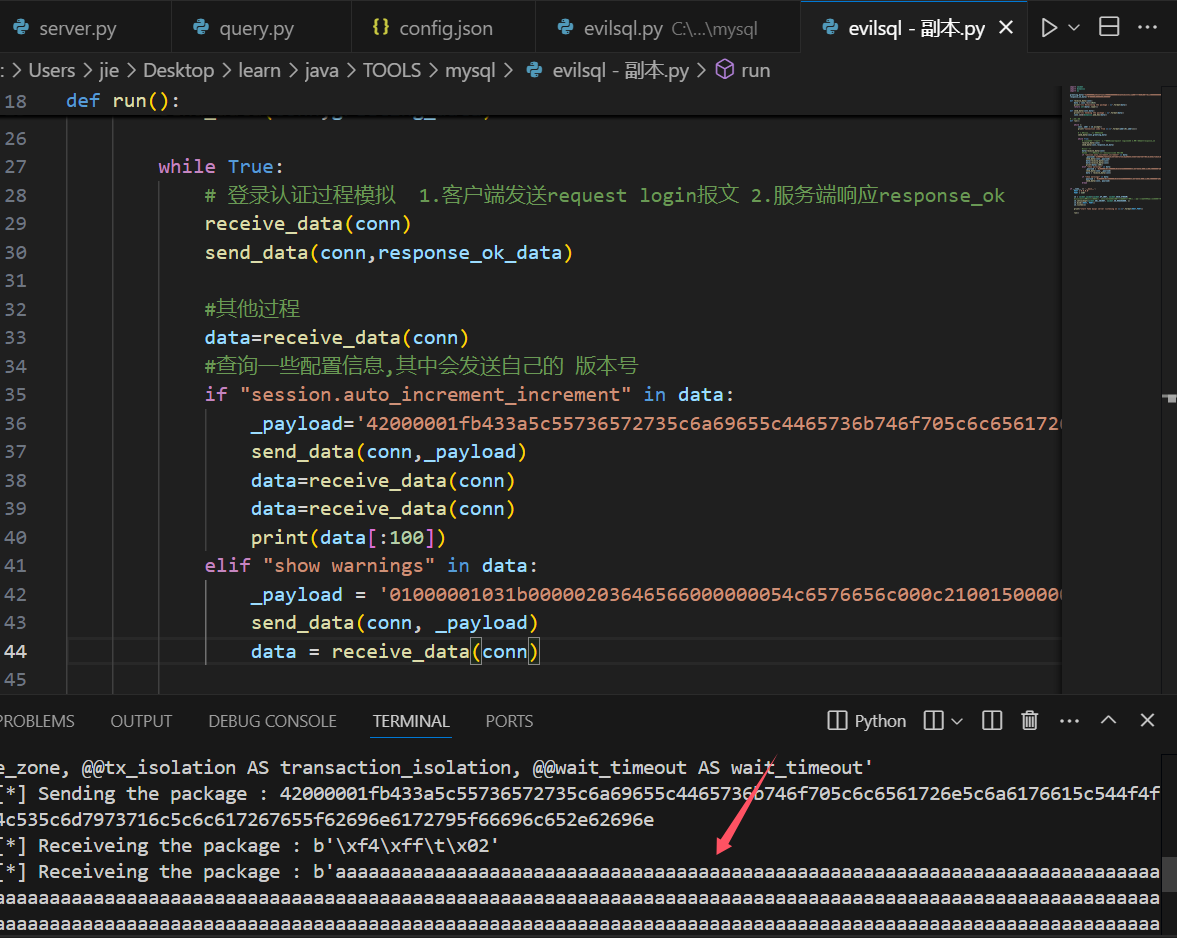
Task: Click 'data=receive_data(conn)' on line 33
Action: [x=337, y=338]
